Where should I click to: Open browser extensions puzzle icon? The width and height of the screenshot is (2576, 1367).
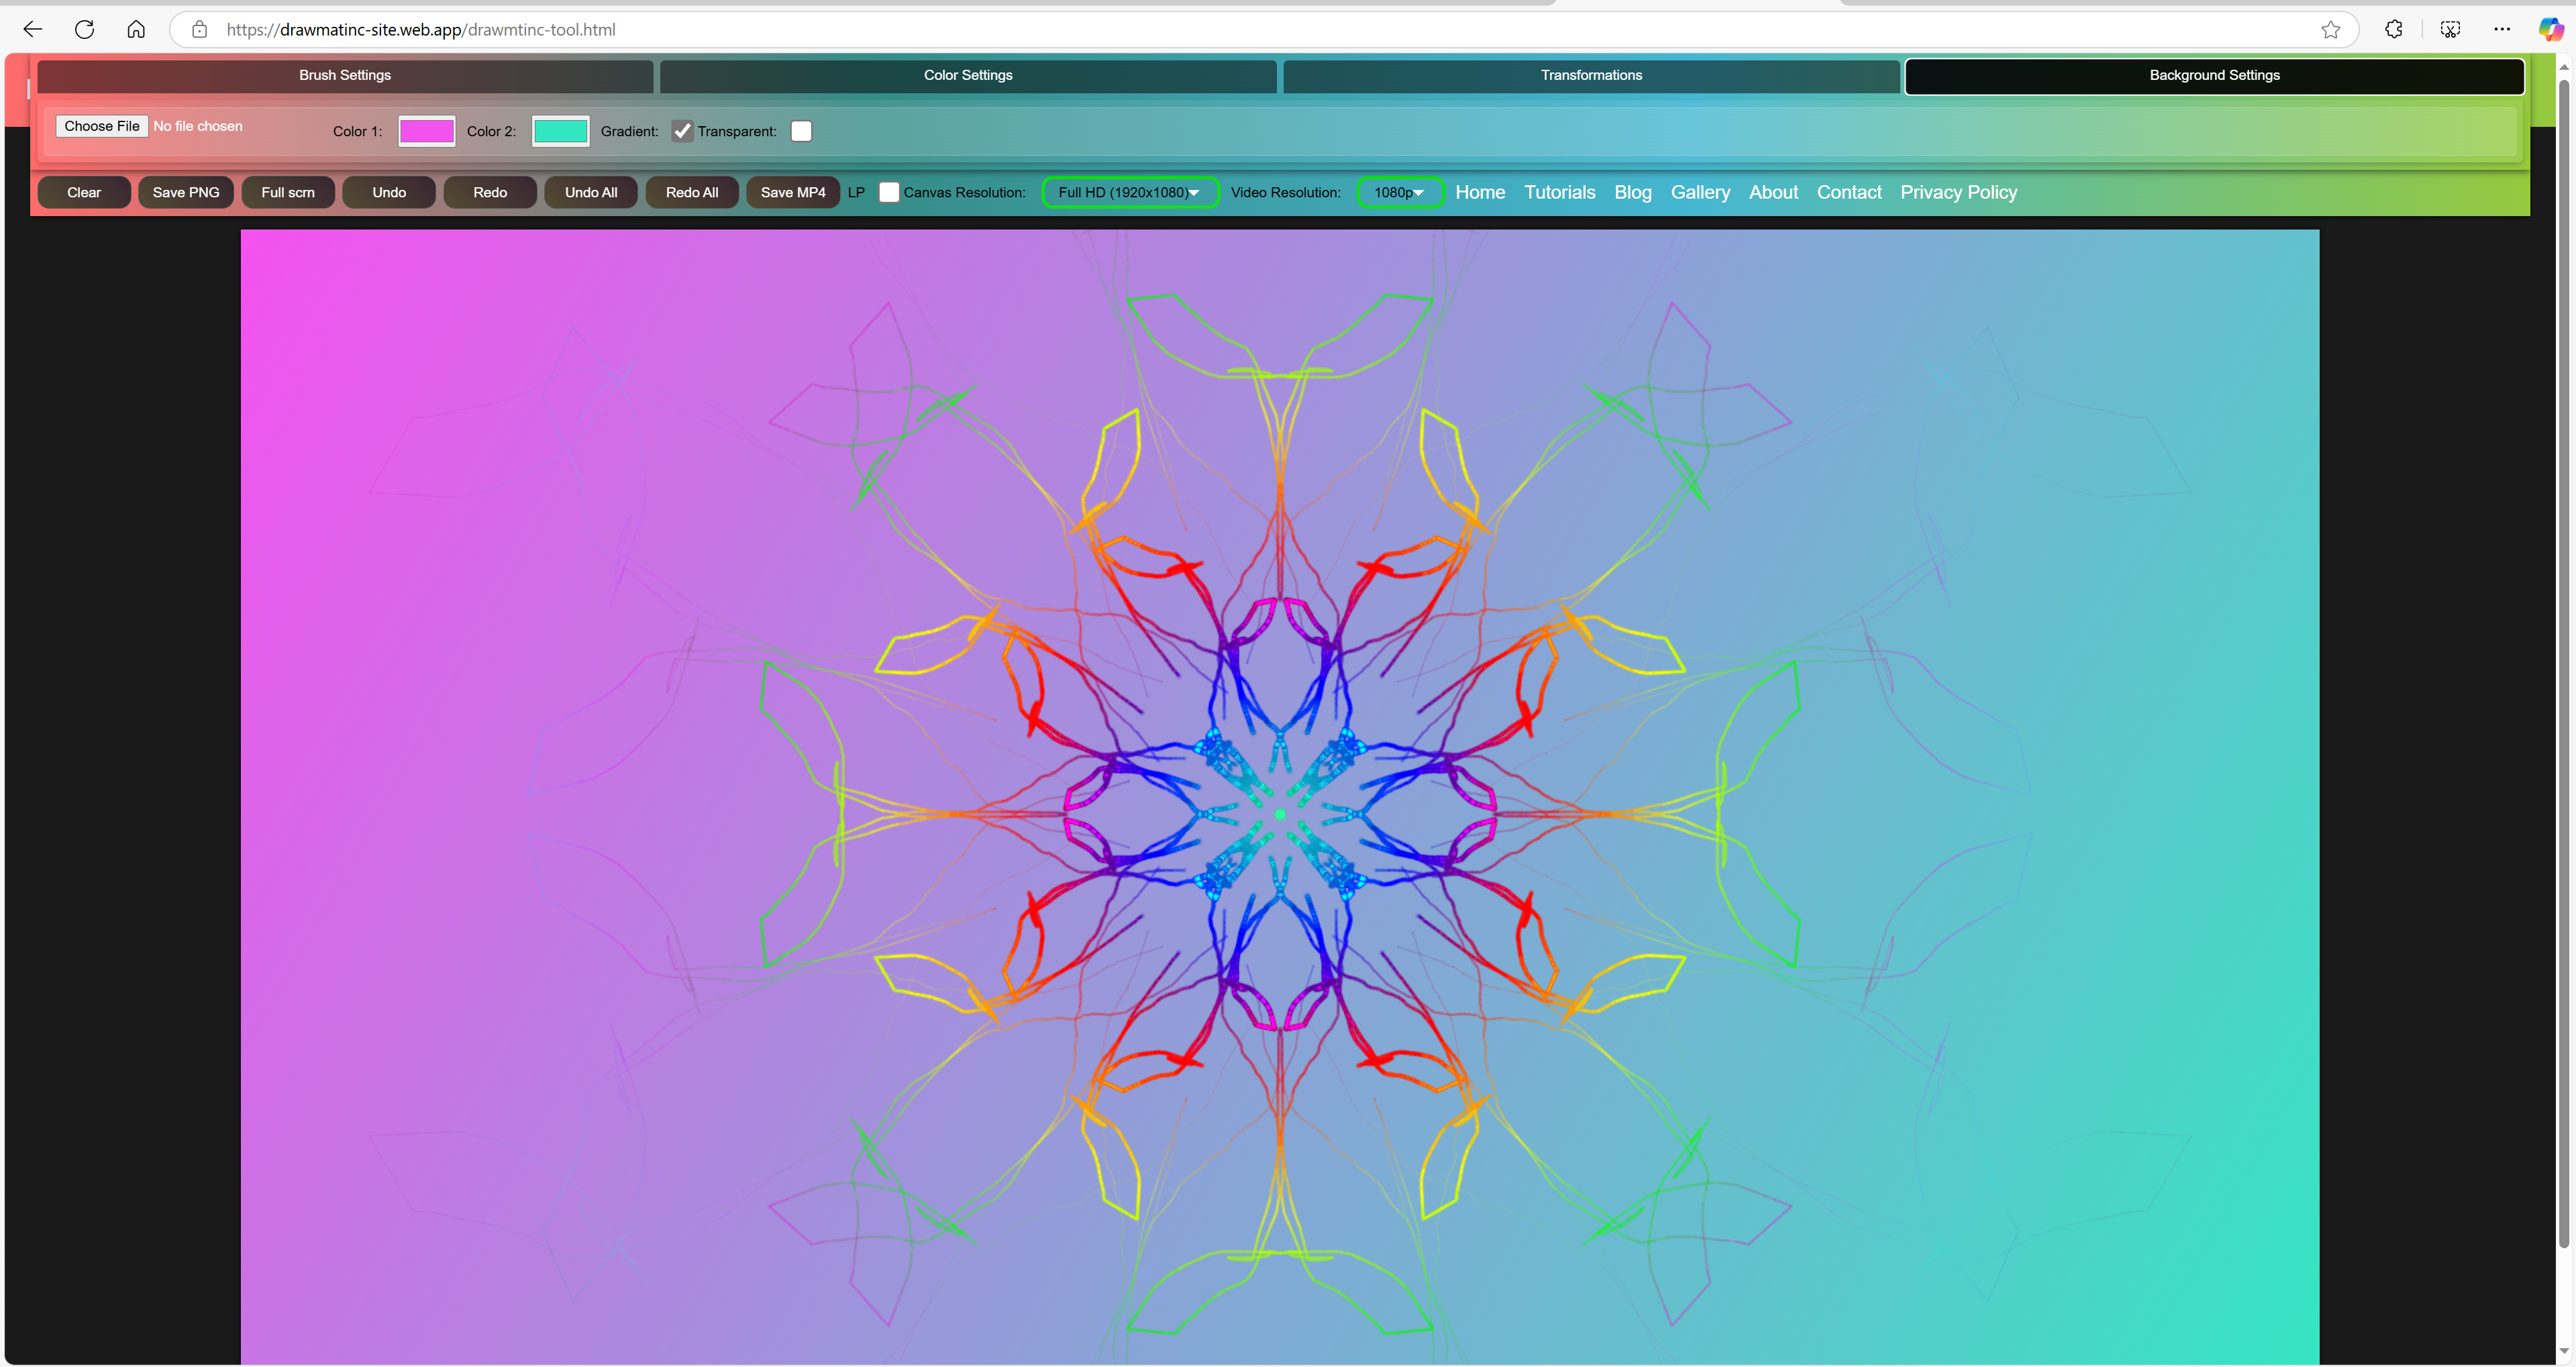click(x=2393, y=29)
